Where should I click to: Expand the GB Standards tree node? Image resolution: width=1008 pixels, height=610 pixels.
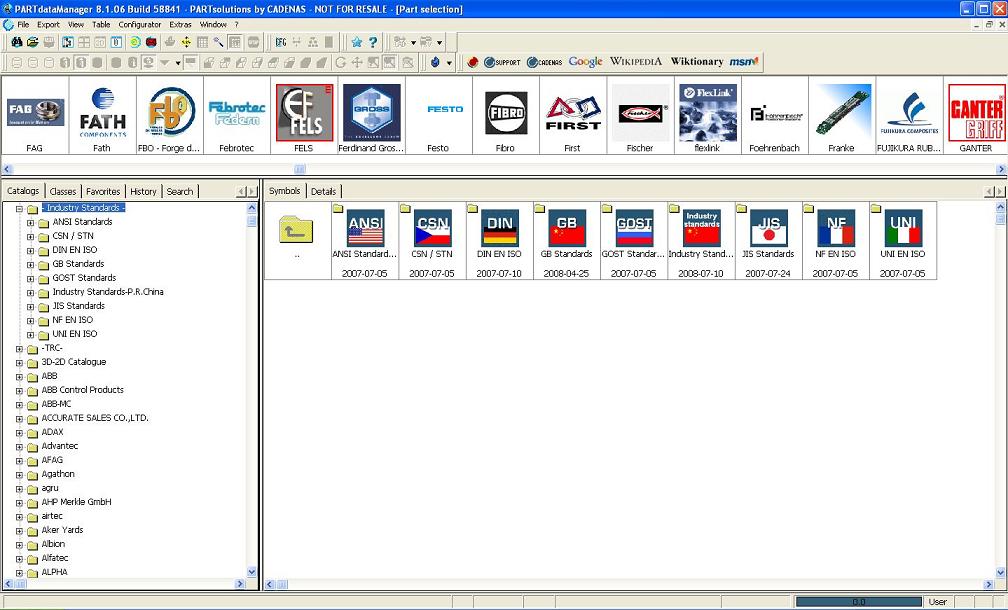(x=30, y=265)
